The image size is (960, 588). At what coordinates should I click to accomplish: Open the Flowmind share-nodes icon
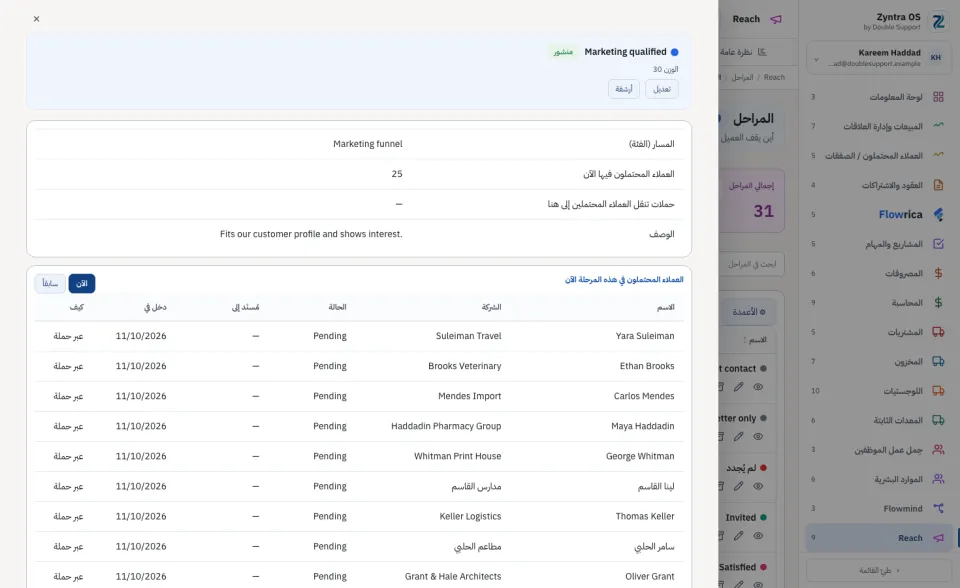pyautogui.click(x=938, y=508)
